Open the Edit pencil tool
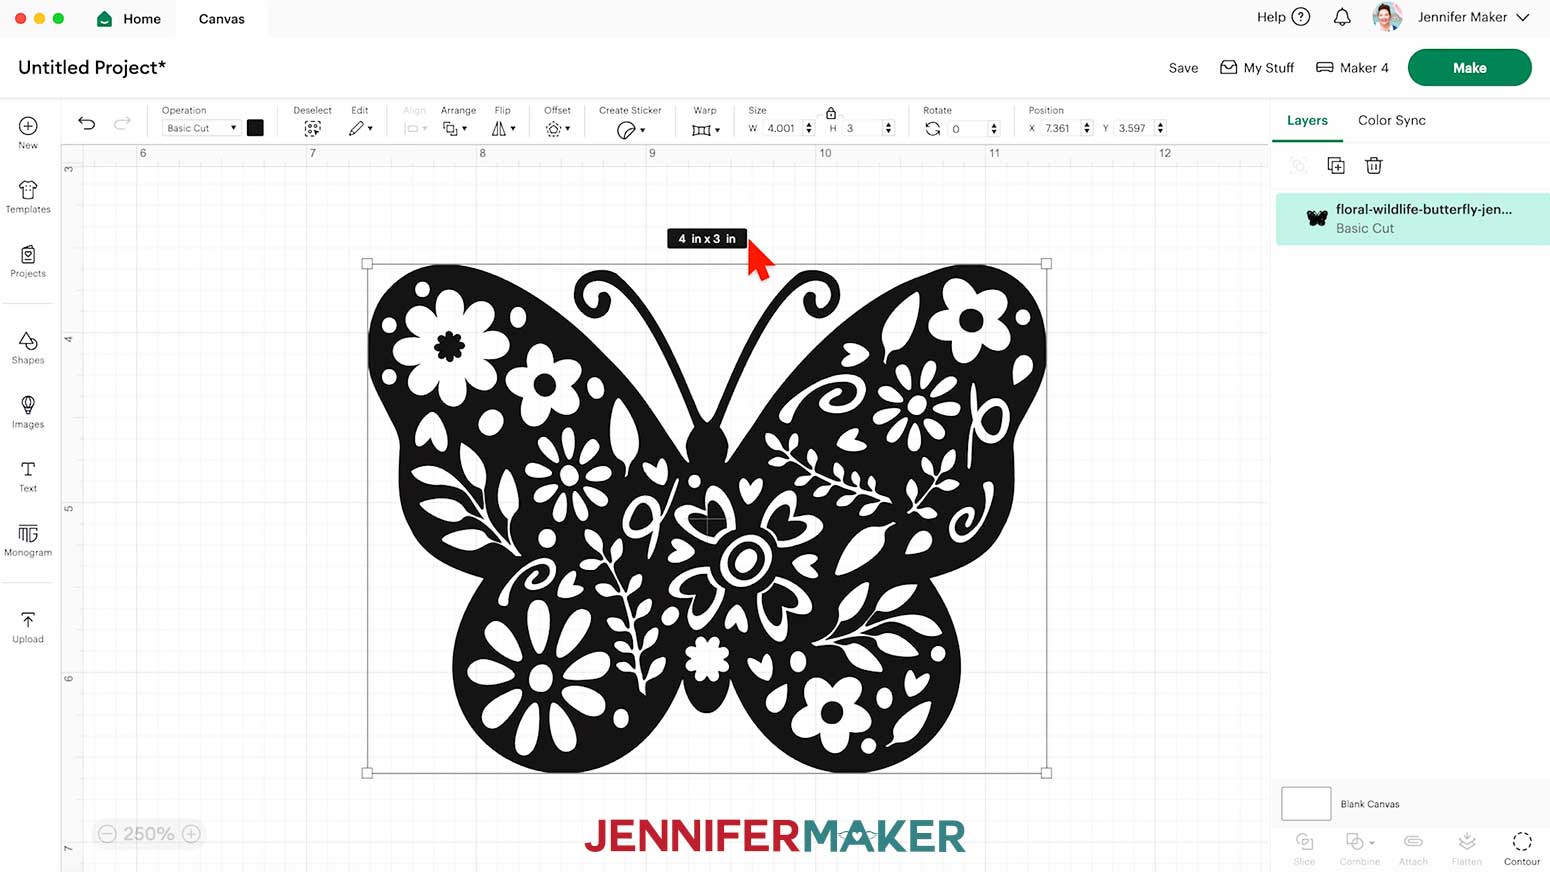The width and height of the screenshot is (1550, 872). [x=356, y=129]
